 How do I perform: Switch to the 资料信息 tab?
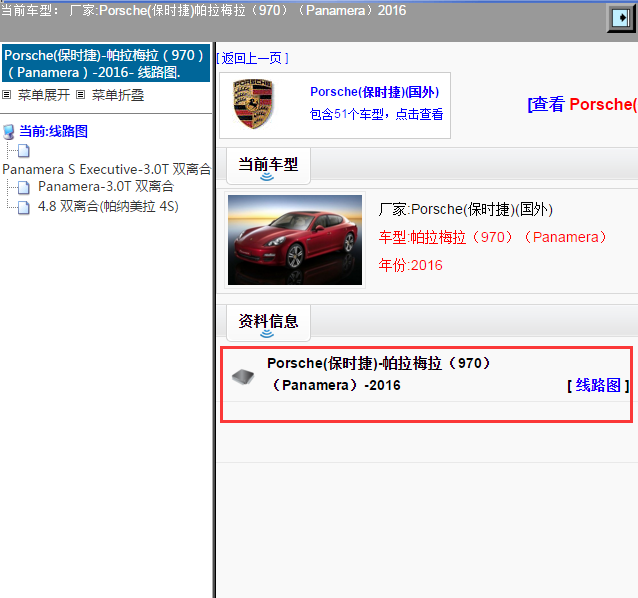(268, 322)
